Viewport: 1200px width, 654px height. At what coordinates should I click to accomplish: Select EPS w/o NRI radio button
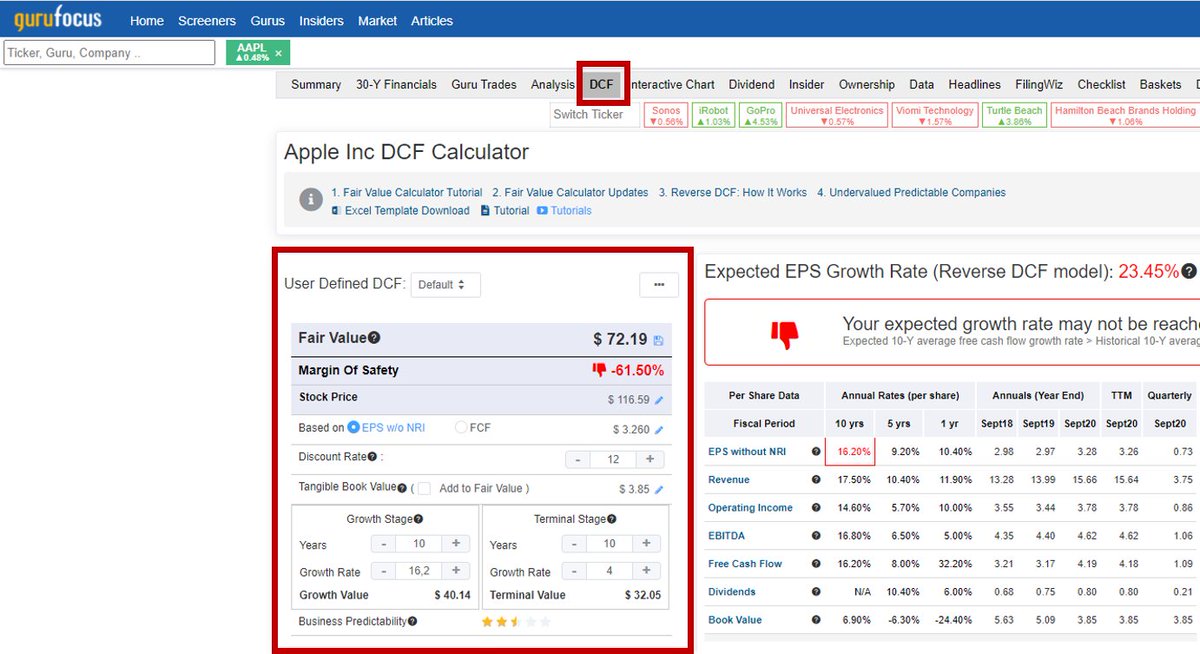(353, 427)
